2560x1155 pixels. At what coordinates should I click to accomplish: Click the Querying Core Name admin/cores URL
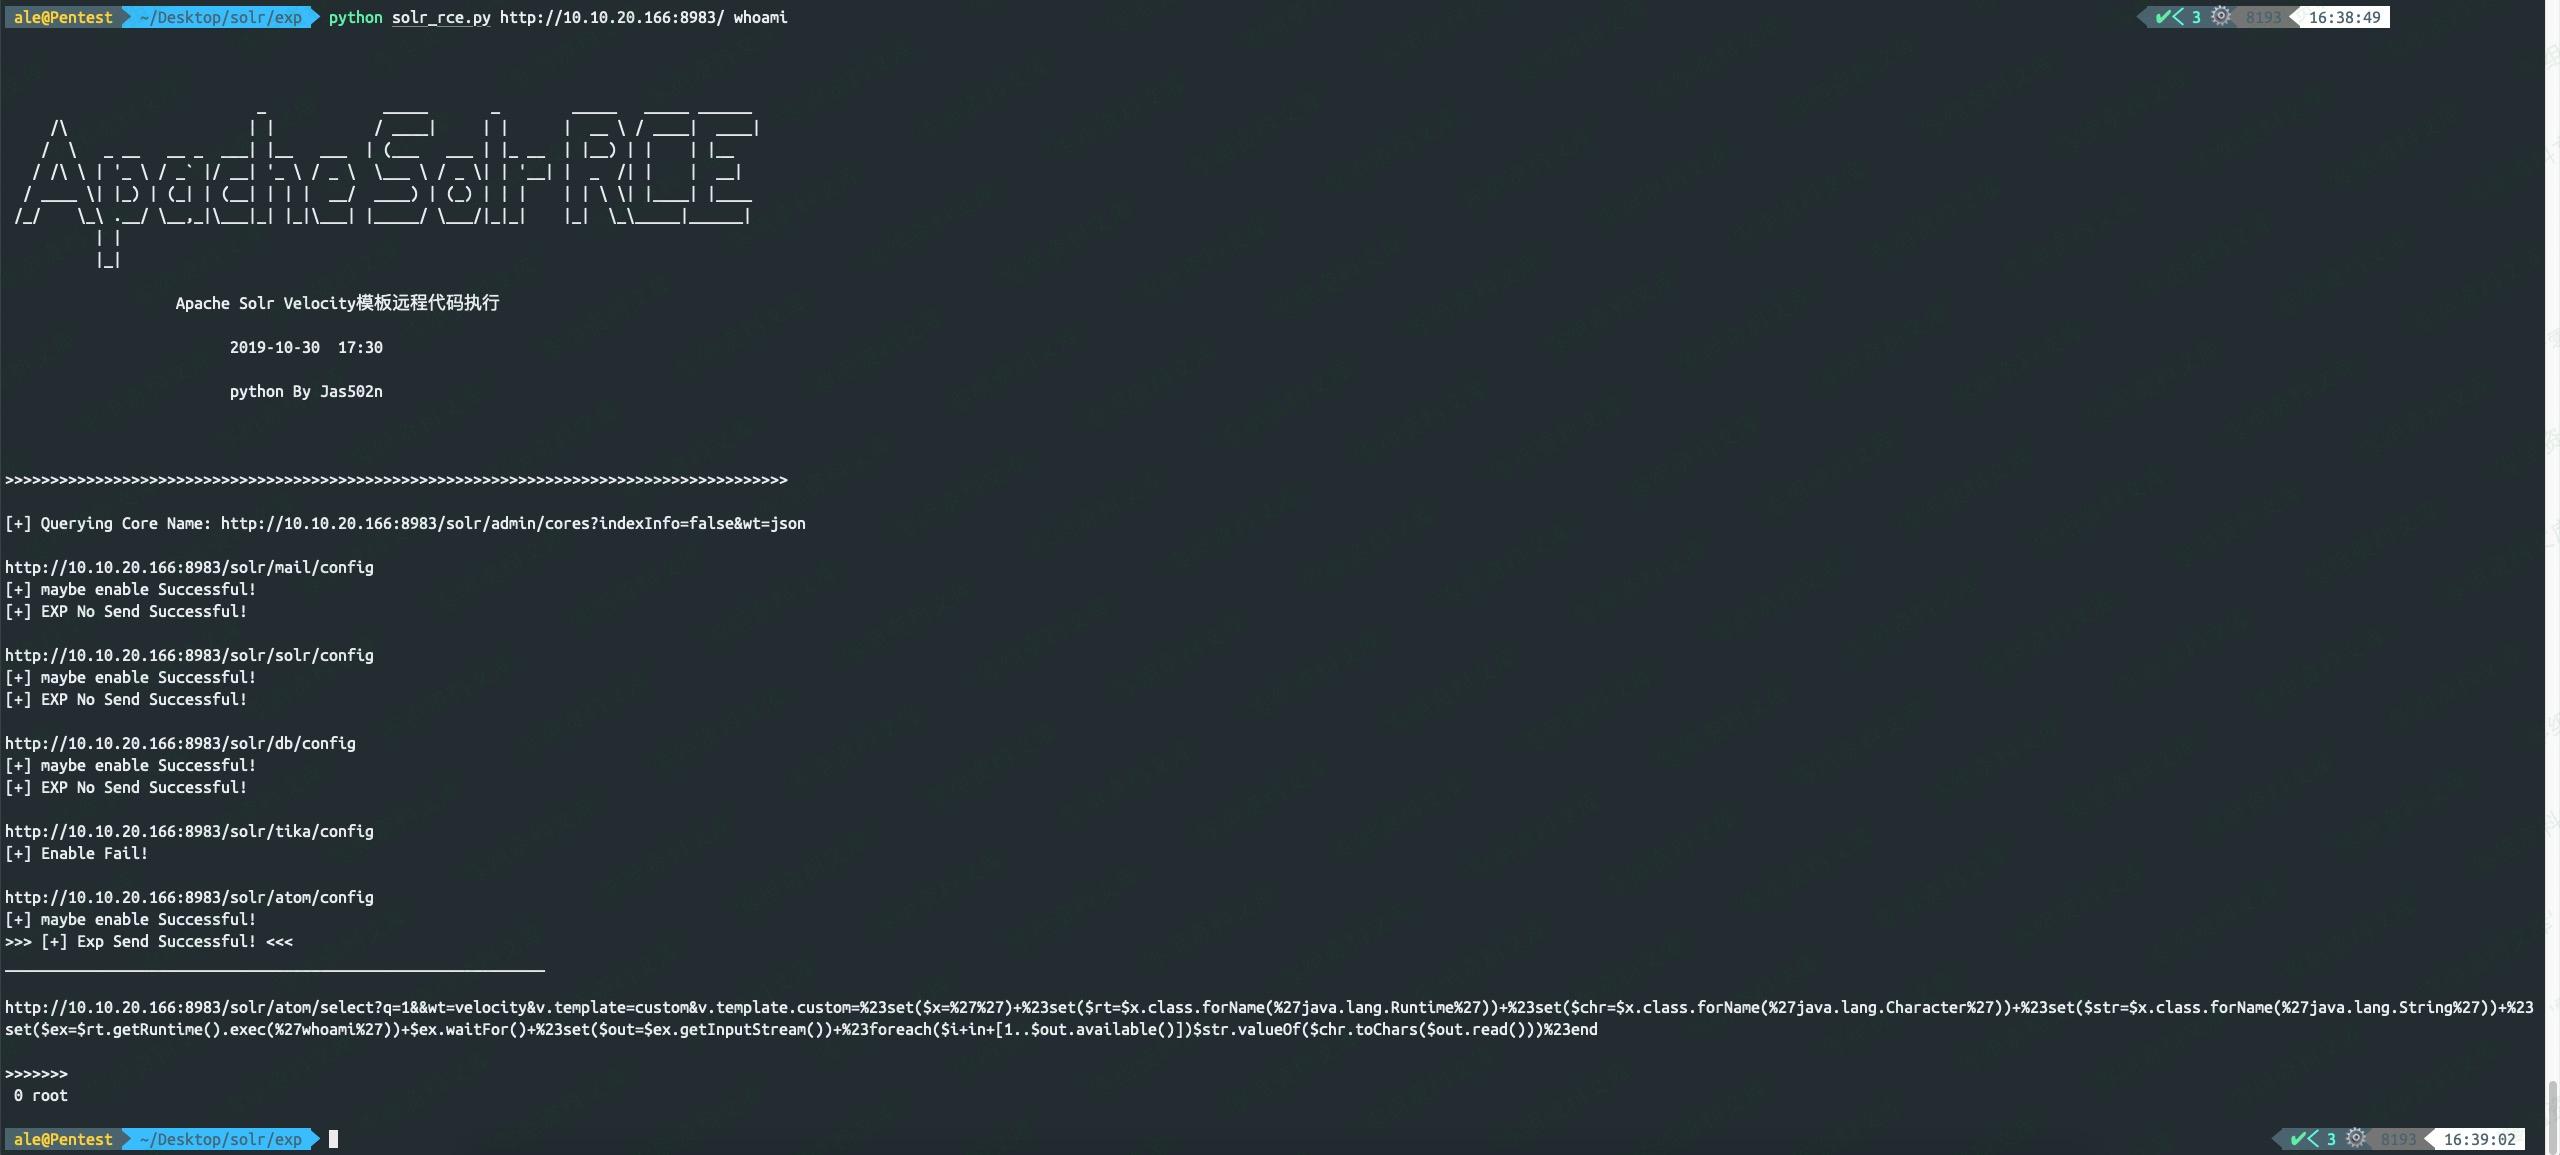pos(513,523)
